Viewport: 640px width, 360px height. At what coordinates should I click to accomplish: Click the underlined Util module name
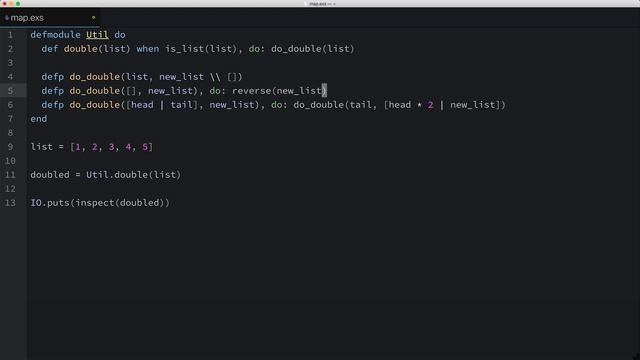pos(97,35)
